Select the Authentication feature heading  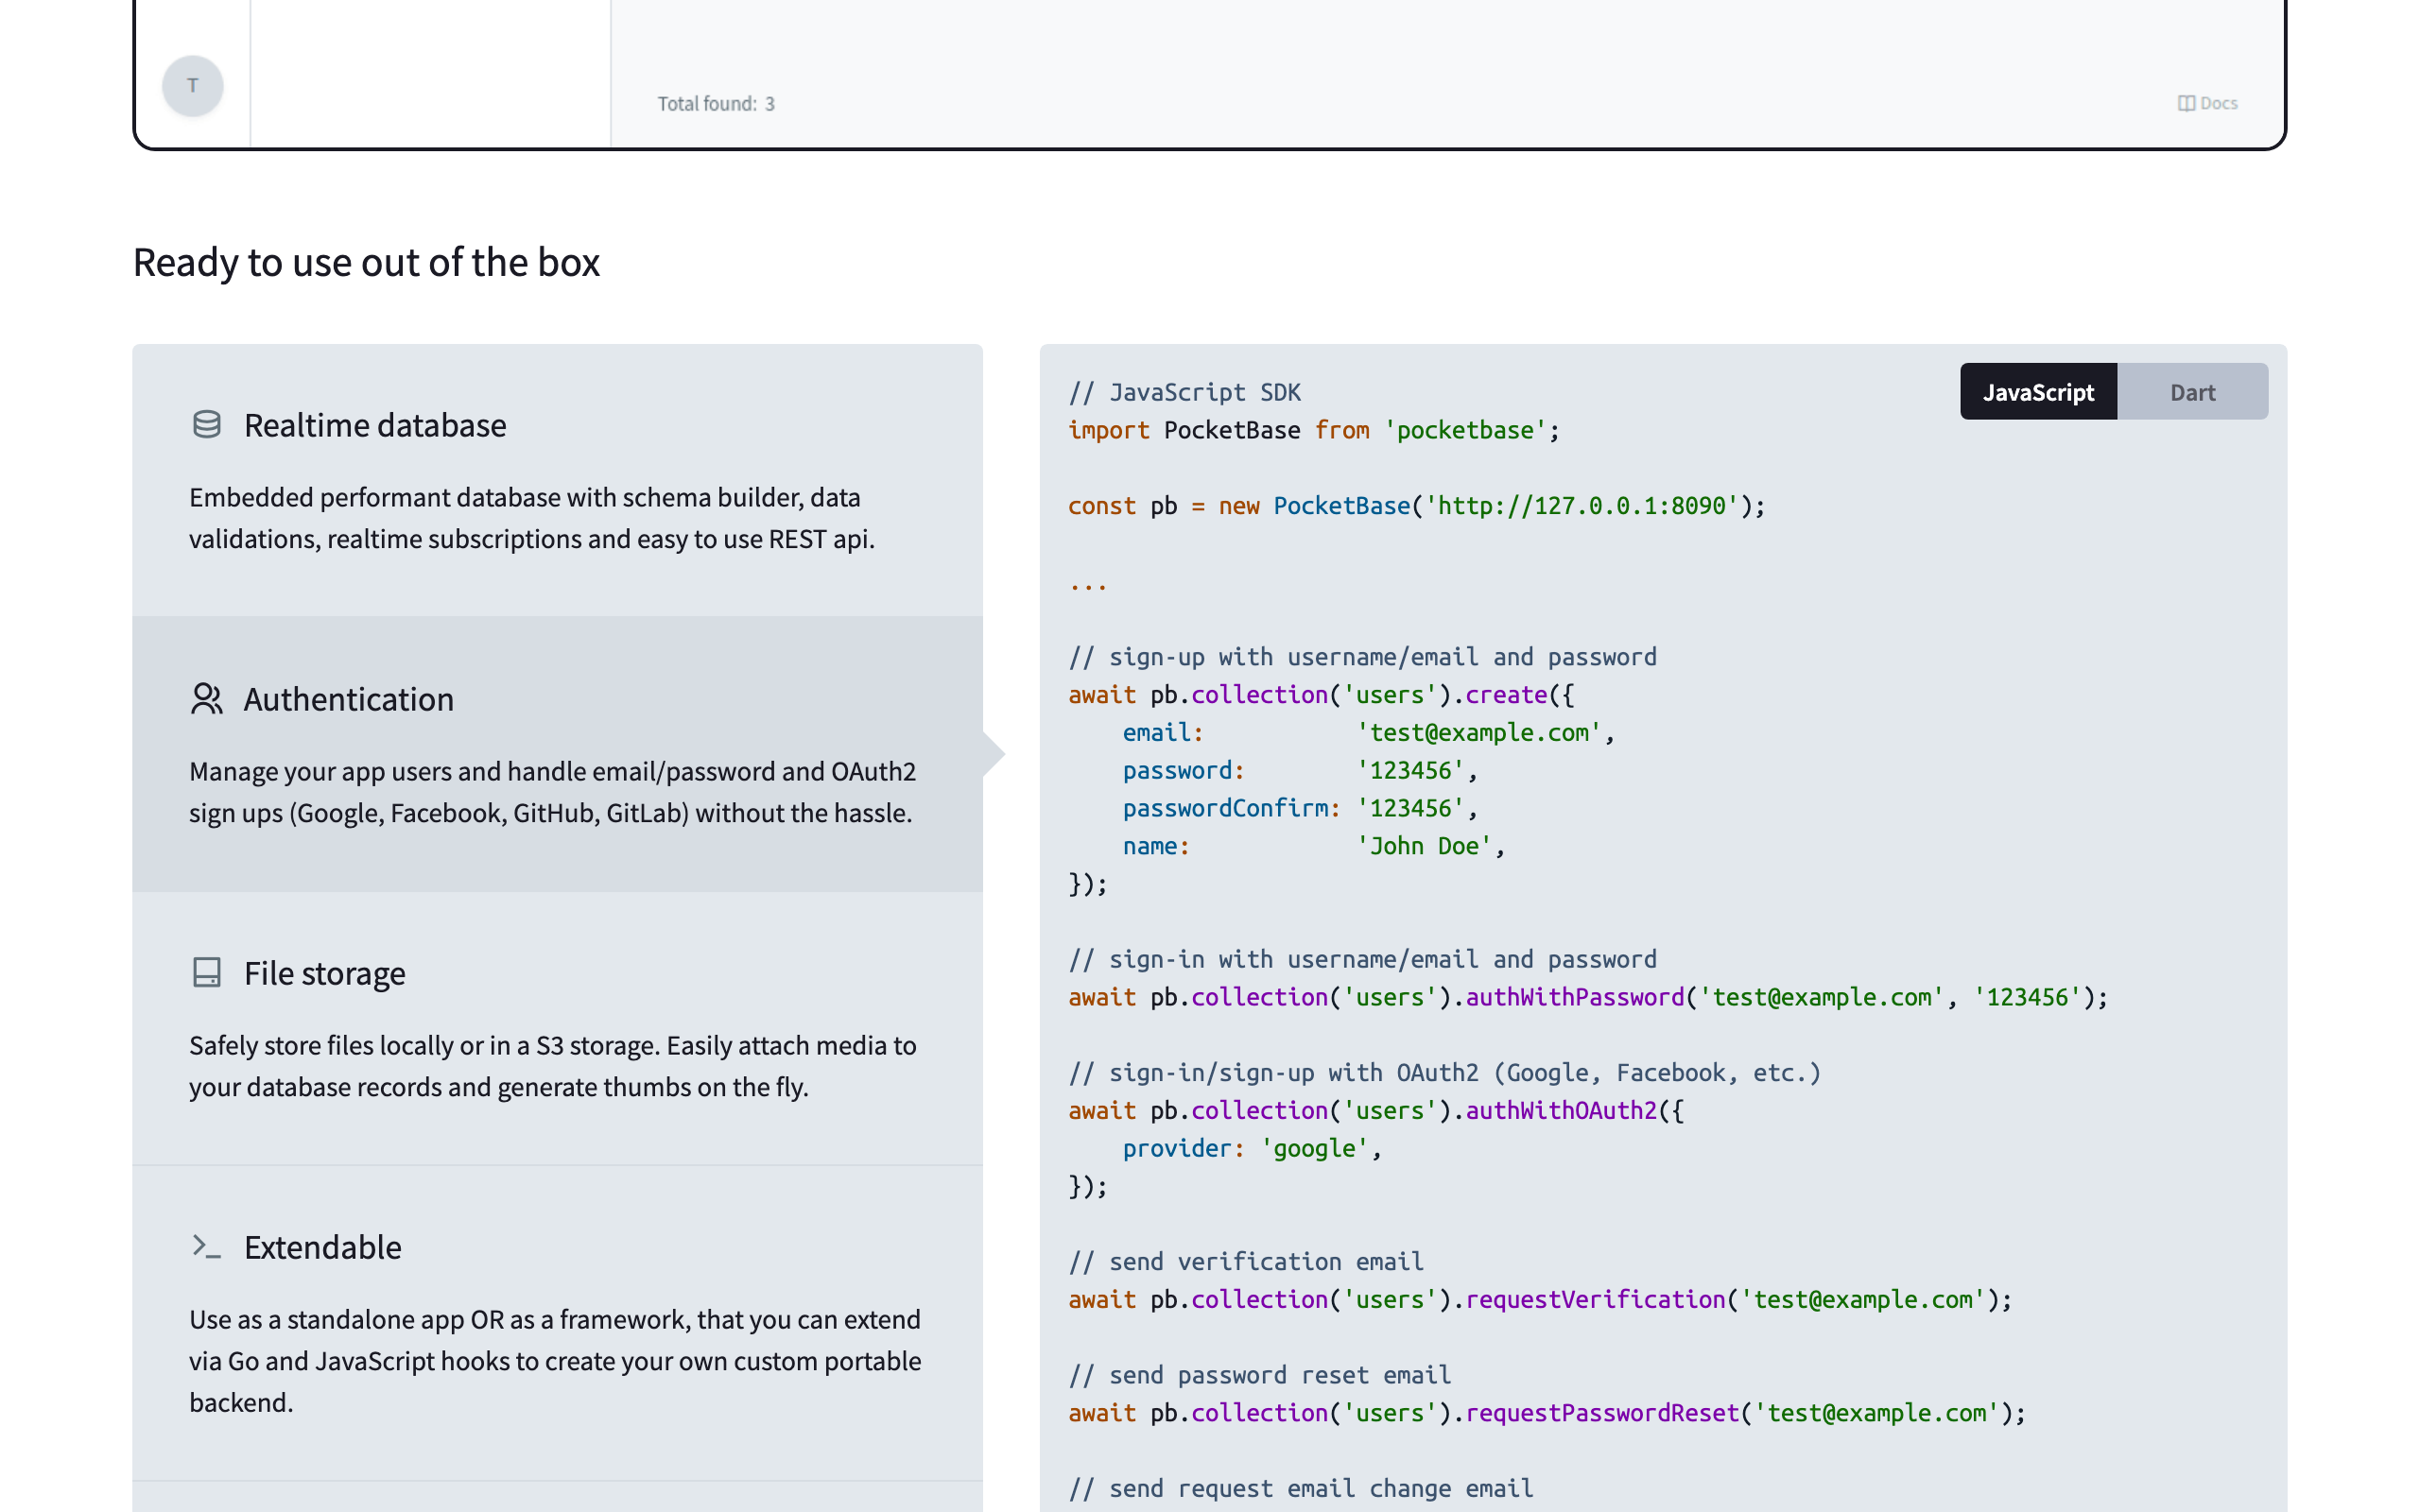348,699
